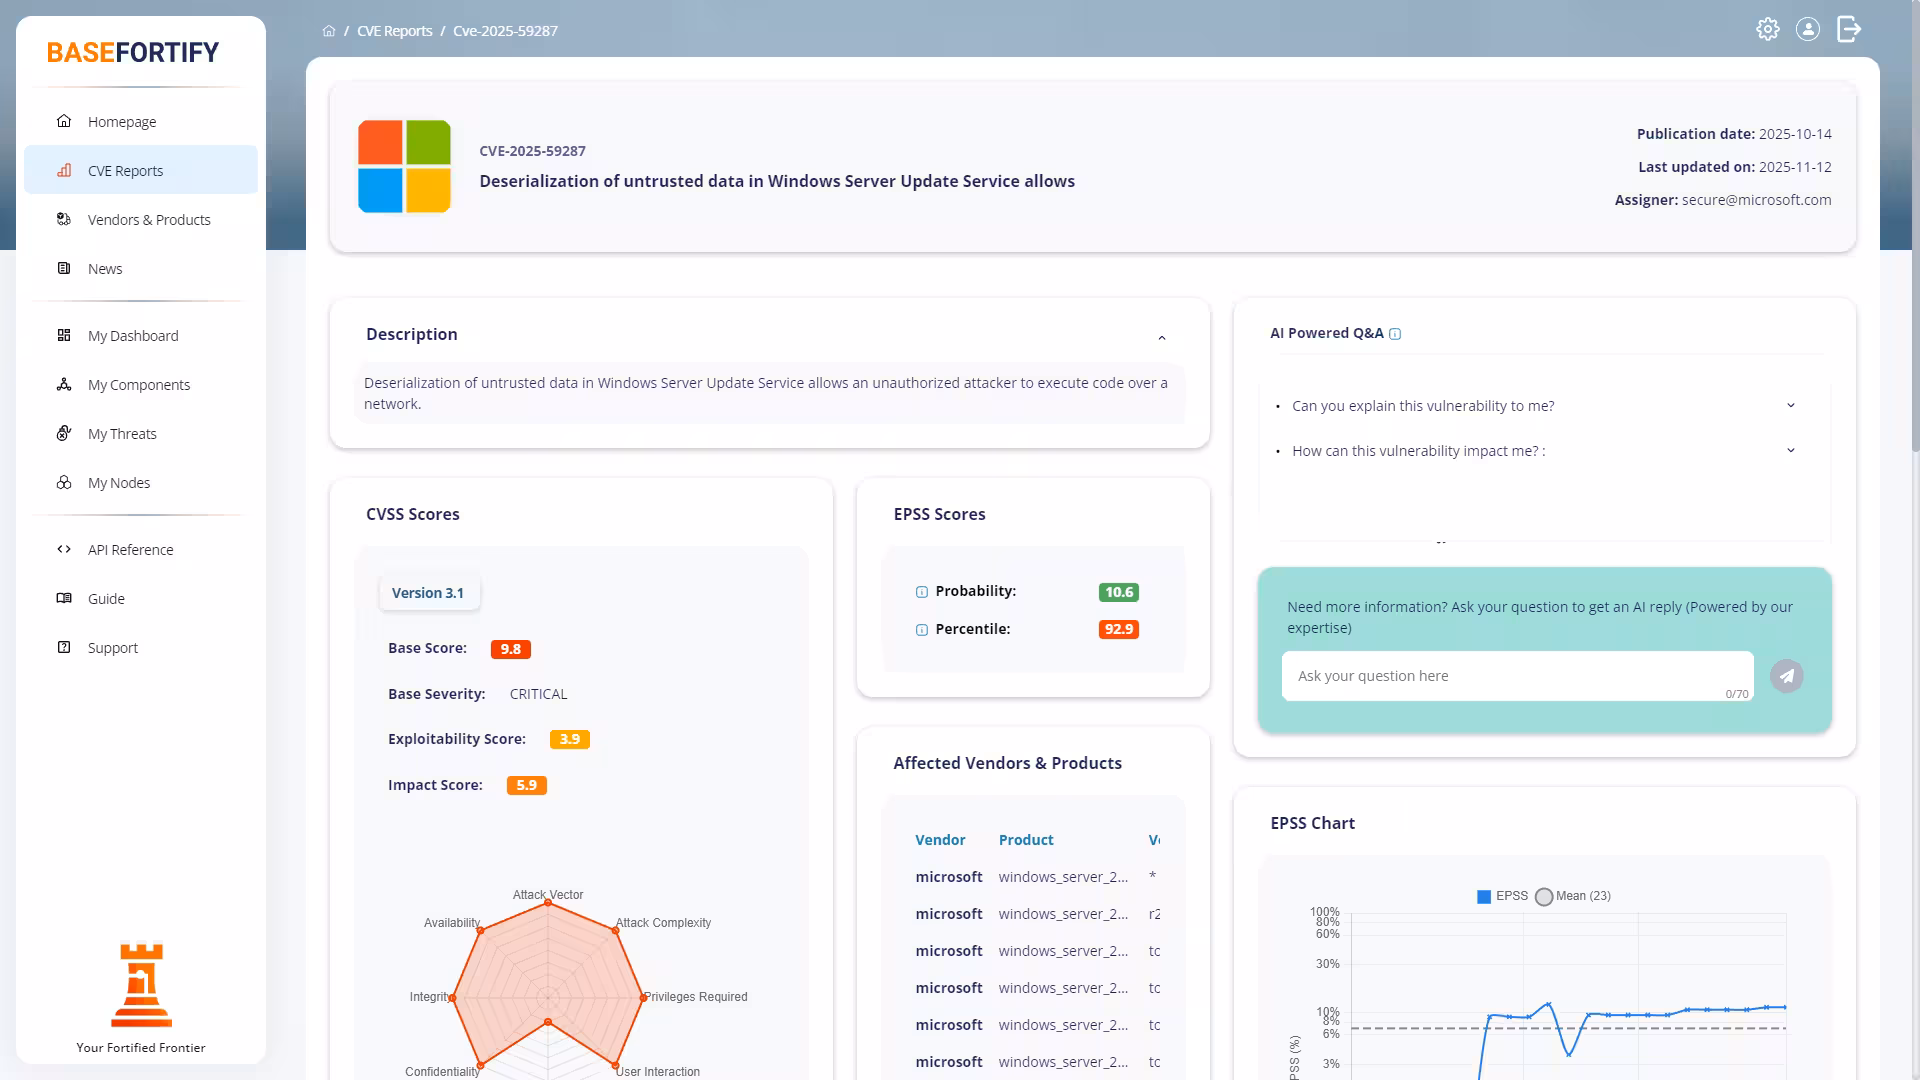Open the settings gear icon

click(x=1768, y=29)
